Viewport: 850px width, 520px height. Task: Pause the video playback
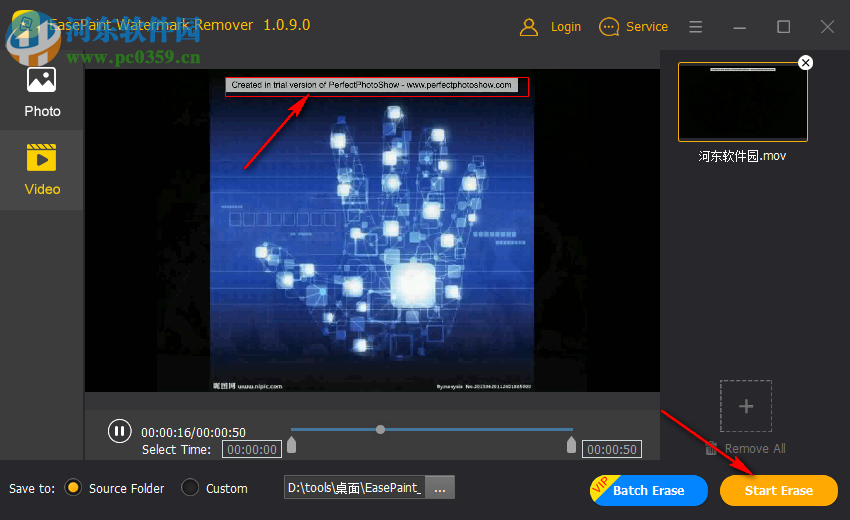tap(119, 432)
